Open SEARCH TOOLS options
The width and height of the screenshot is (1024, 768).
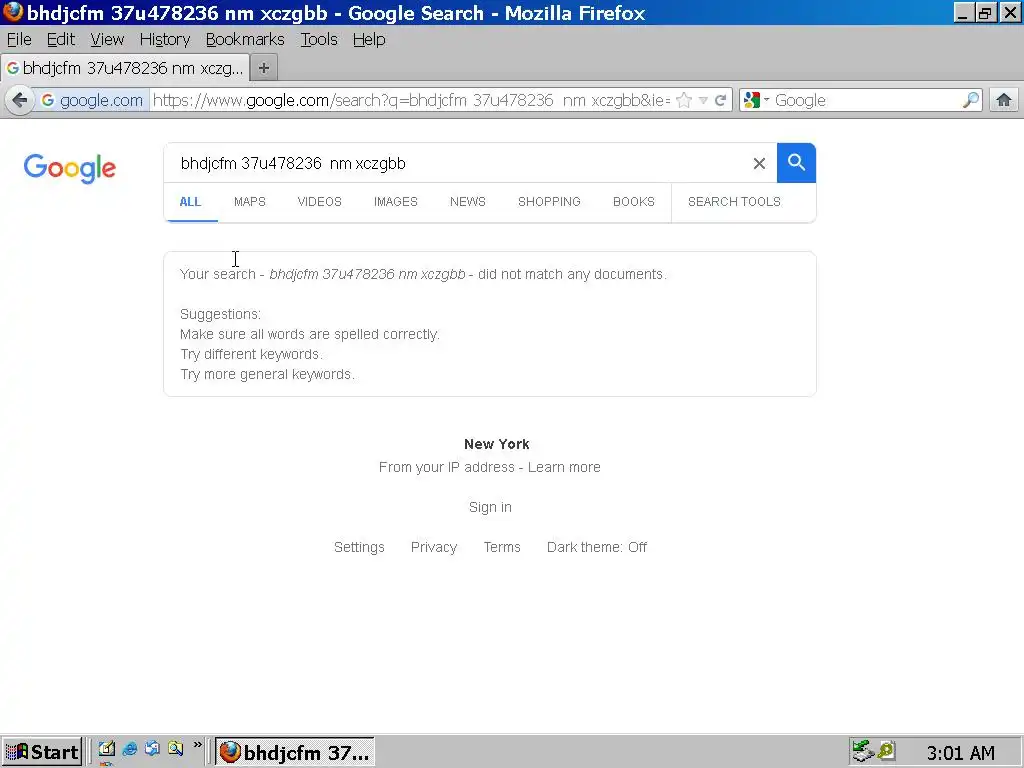(734, 202)
